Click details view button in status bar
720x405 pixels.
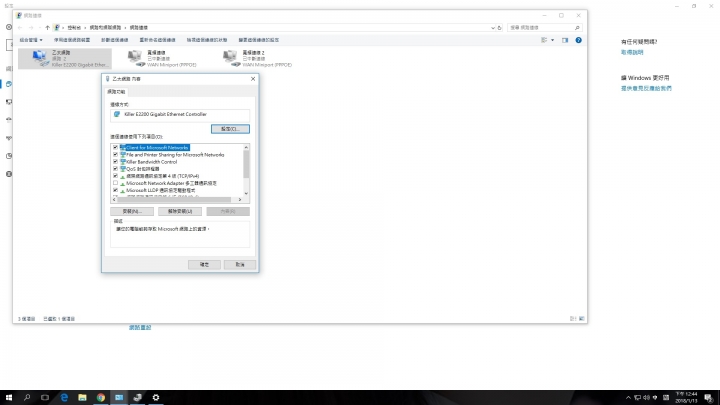pos(573,318)
